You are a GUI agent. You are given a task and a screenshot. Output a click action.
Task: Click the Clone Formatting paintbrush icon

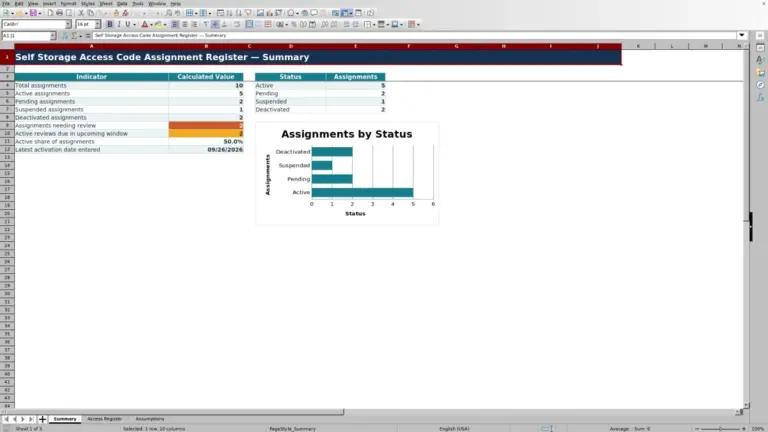coord(116,13)
